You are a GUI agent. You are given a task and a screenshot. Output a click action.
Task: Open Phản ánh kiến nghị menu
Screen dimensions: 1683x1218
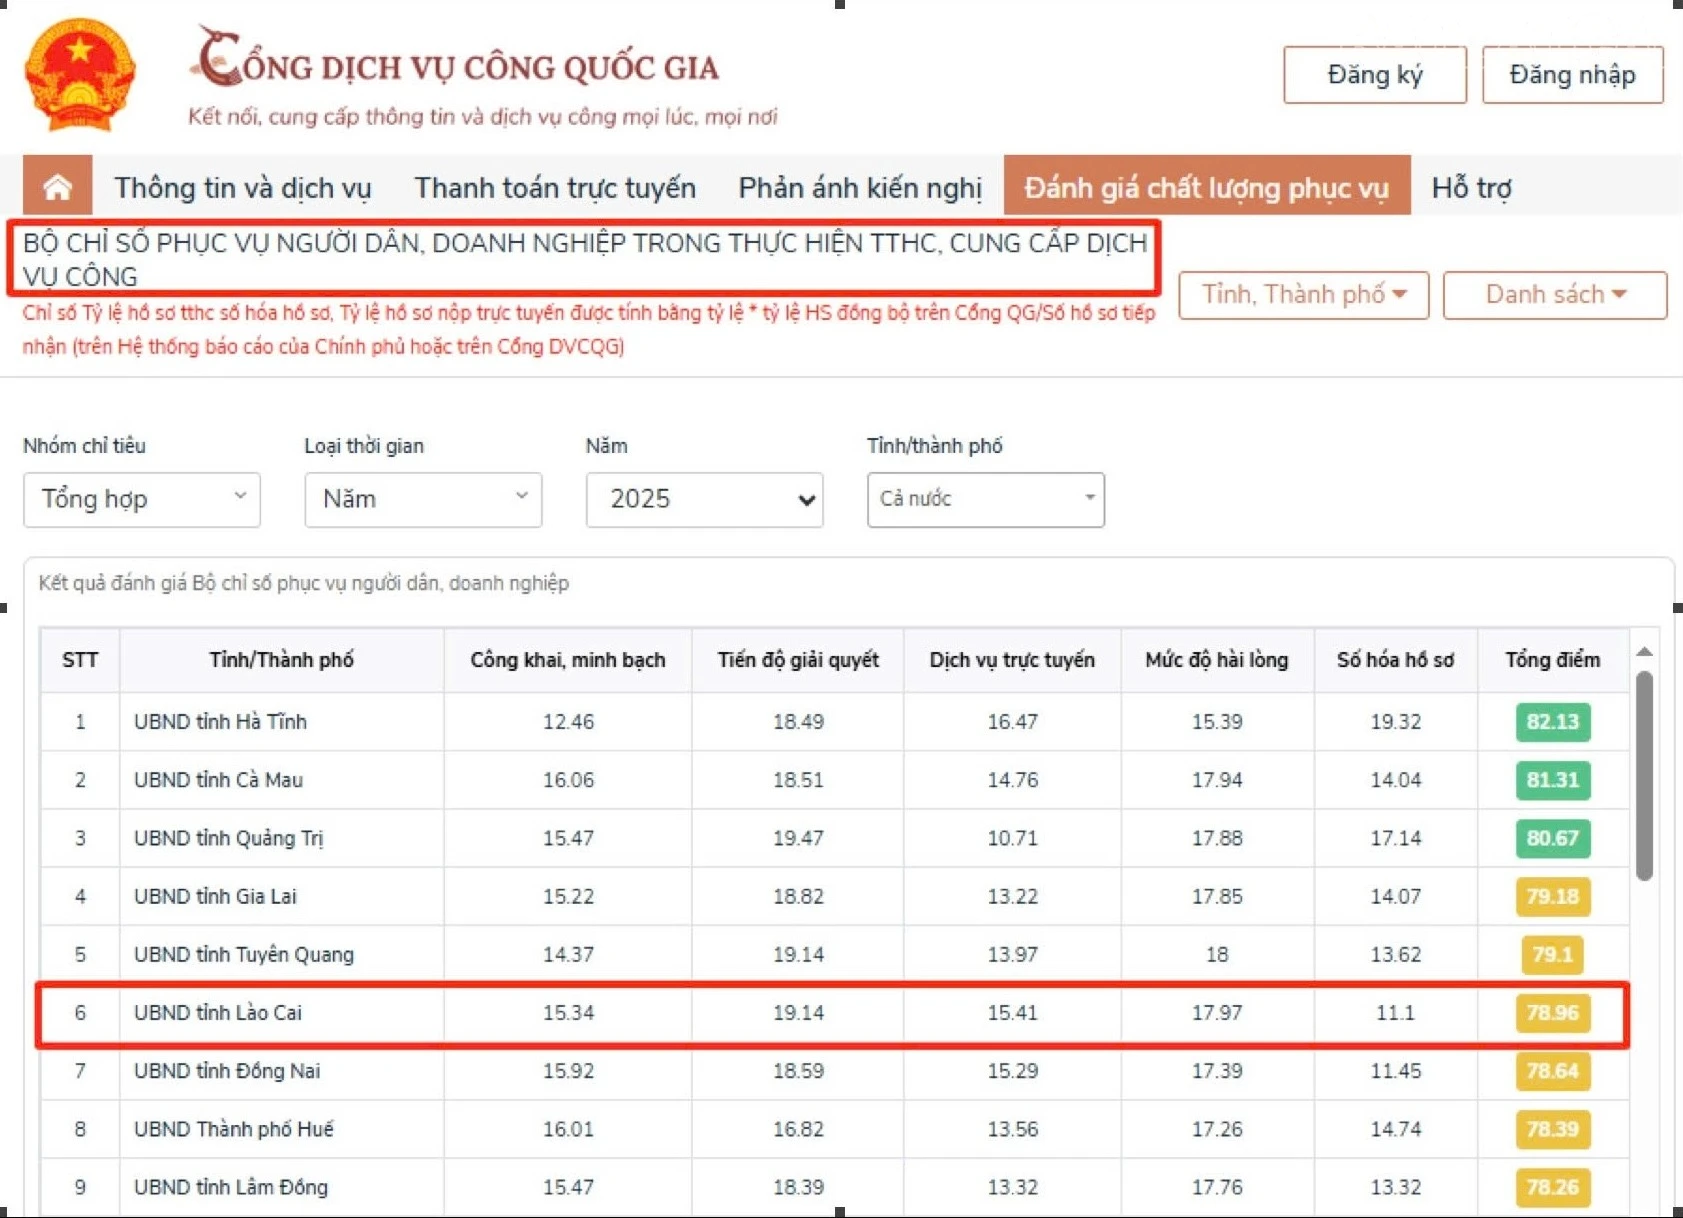860,187
